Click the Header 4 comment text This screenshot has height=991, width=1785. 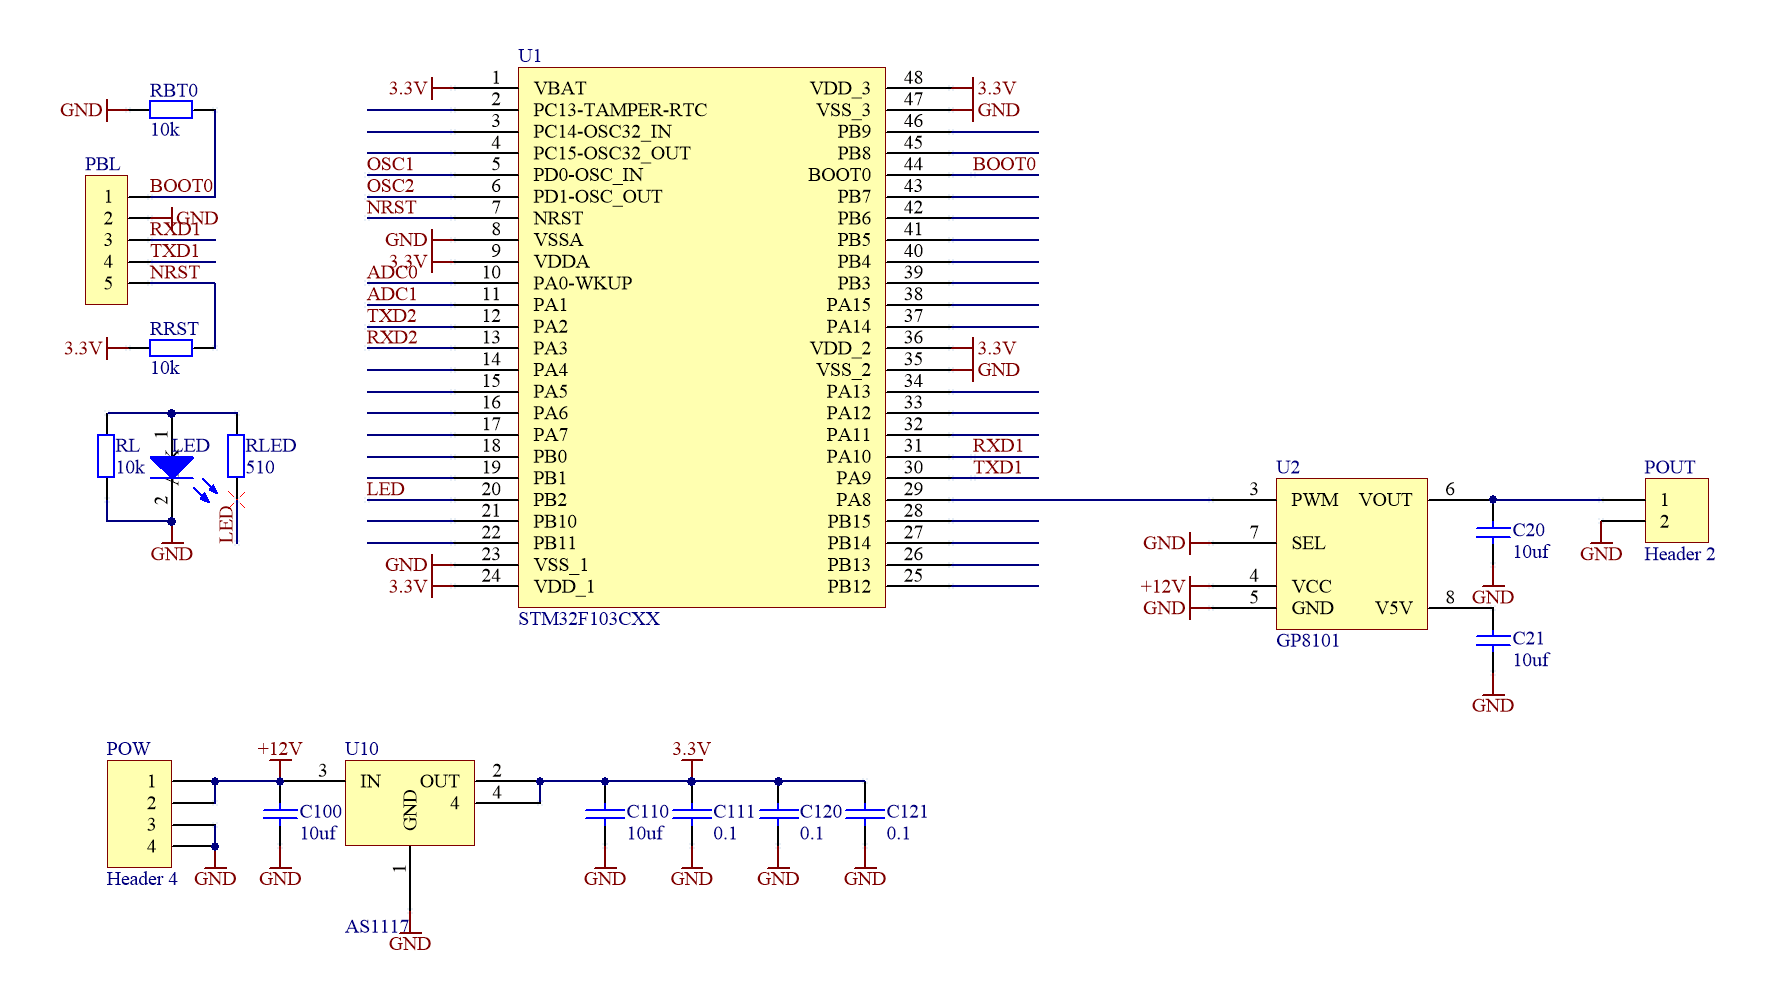tap(142, 879)
